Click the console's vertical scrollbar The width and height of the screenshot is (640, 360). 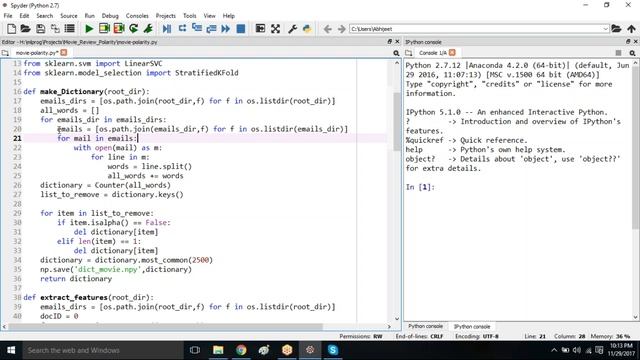(x=636, y=149)
